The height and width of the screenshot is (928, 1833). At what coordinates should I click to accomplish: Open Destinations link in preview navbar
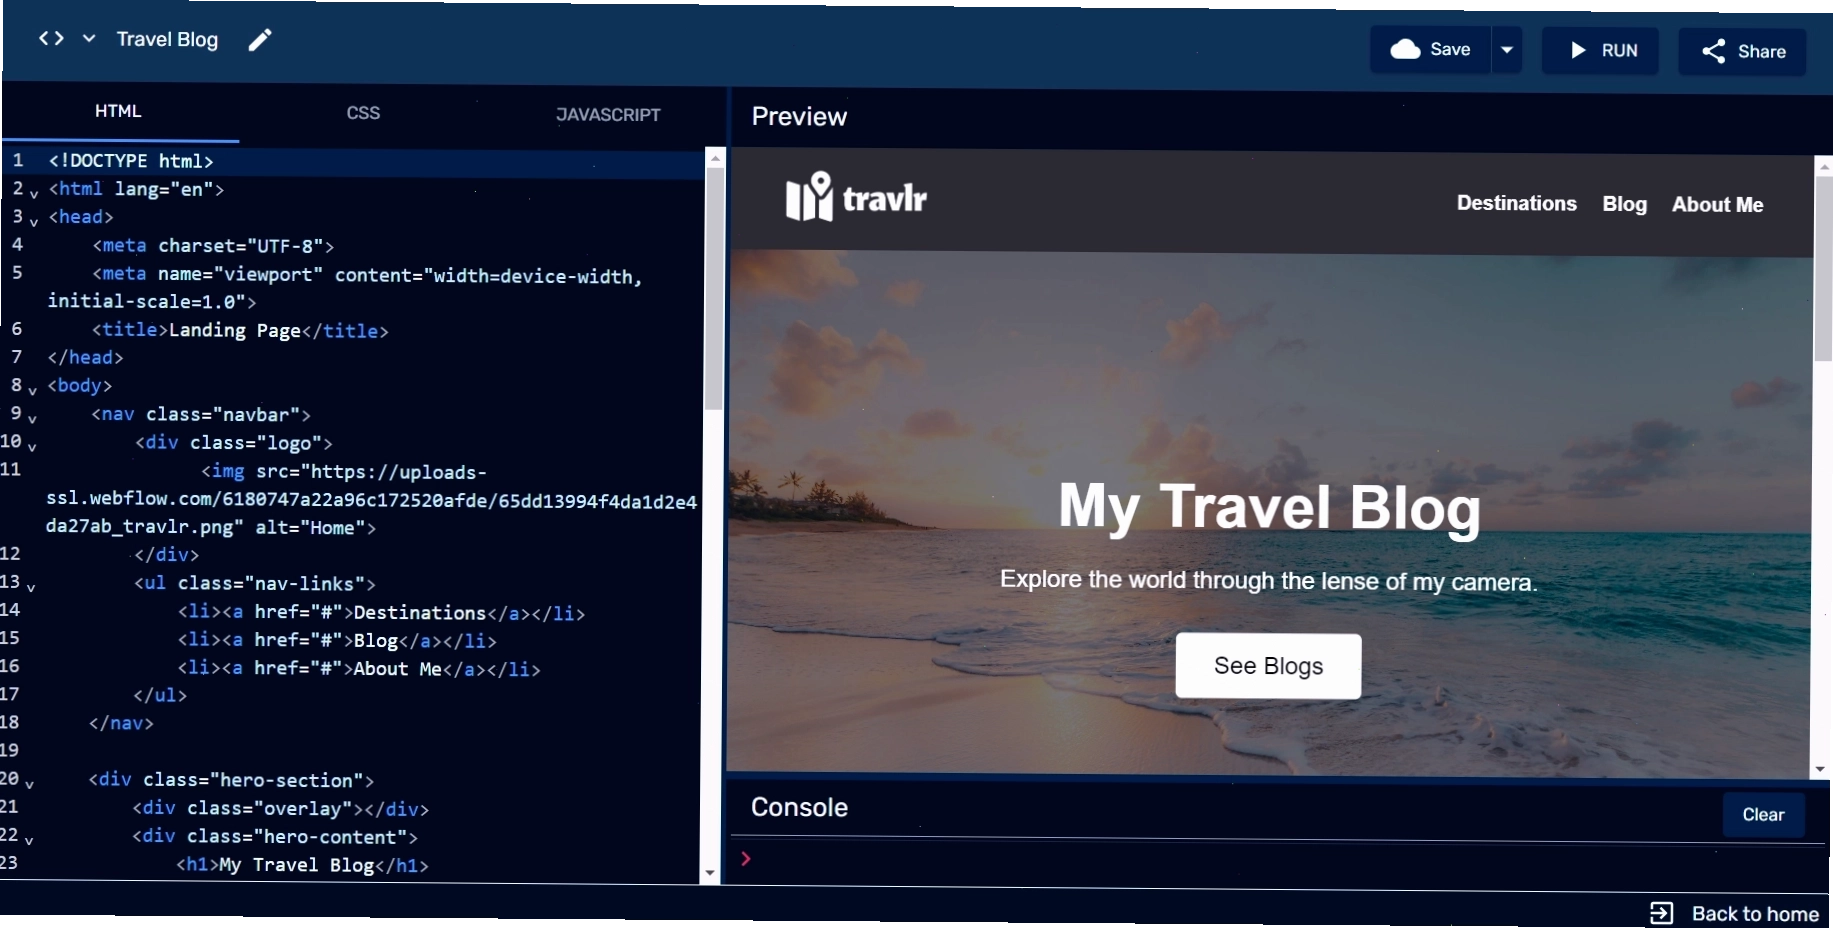tap(1516, 203)
